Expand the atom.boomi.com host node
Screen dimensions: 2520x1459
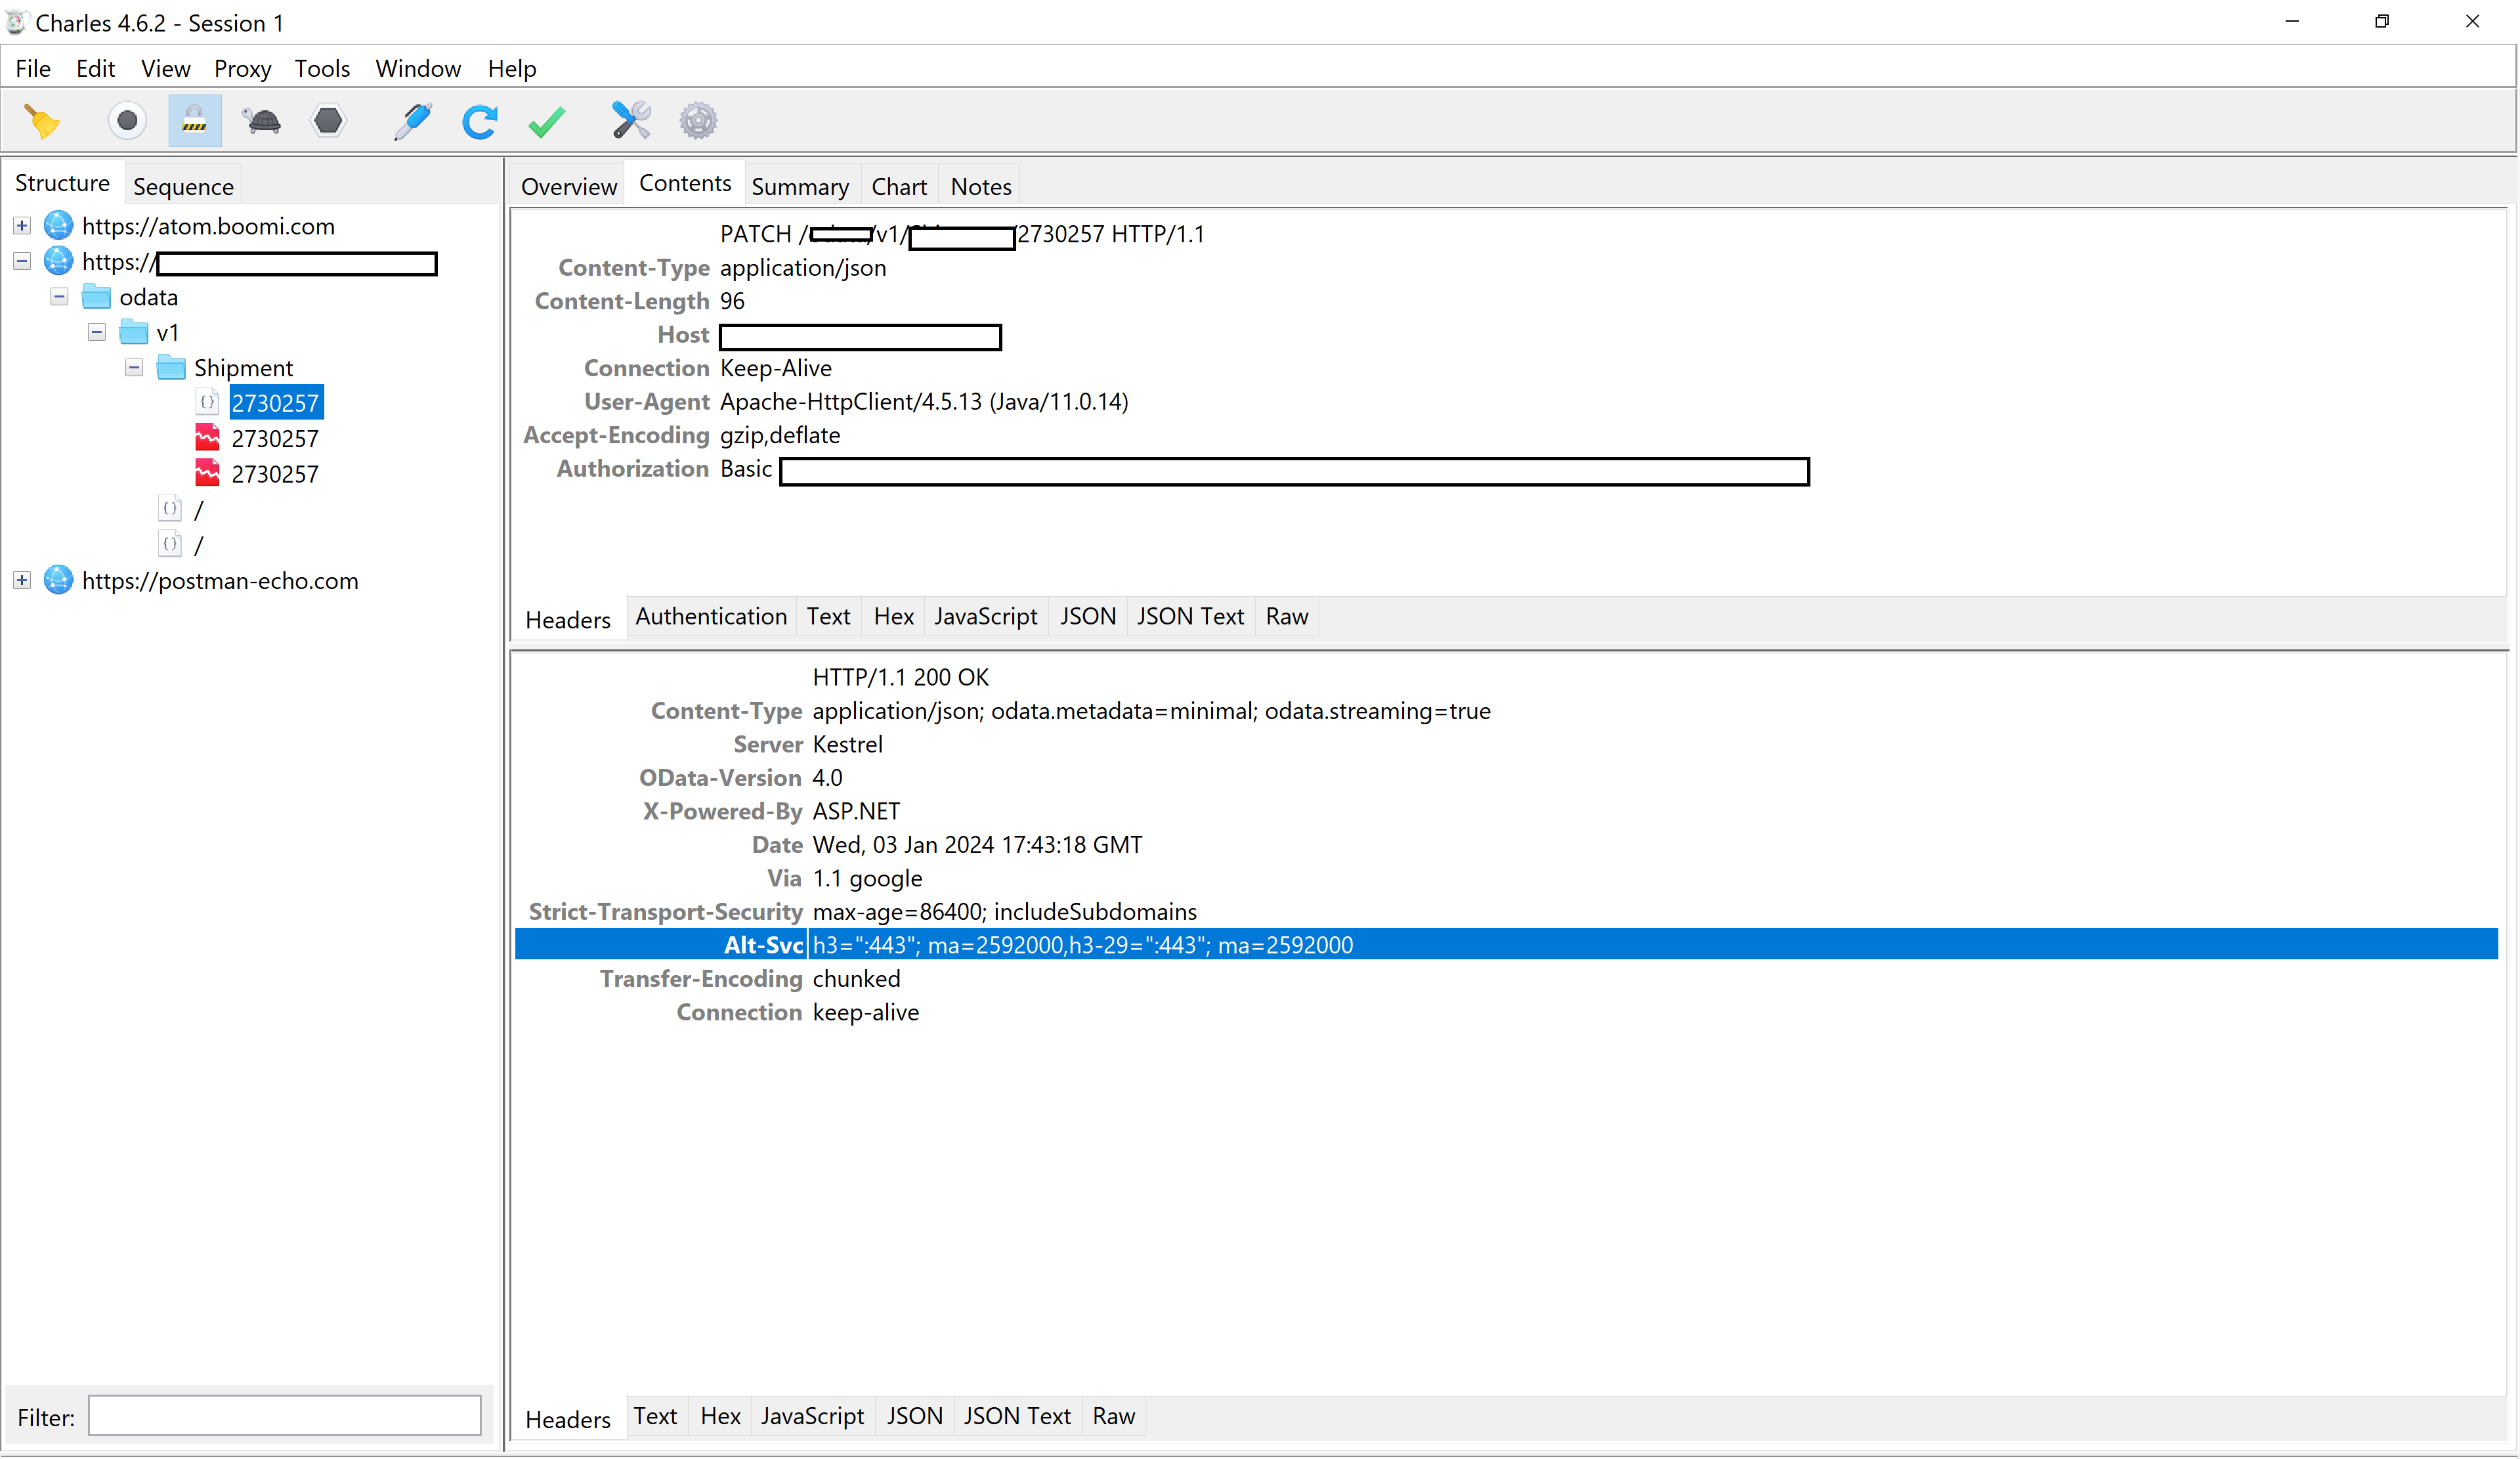22,226
